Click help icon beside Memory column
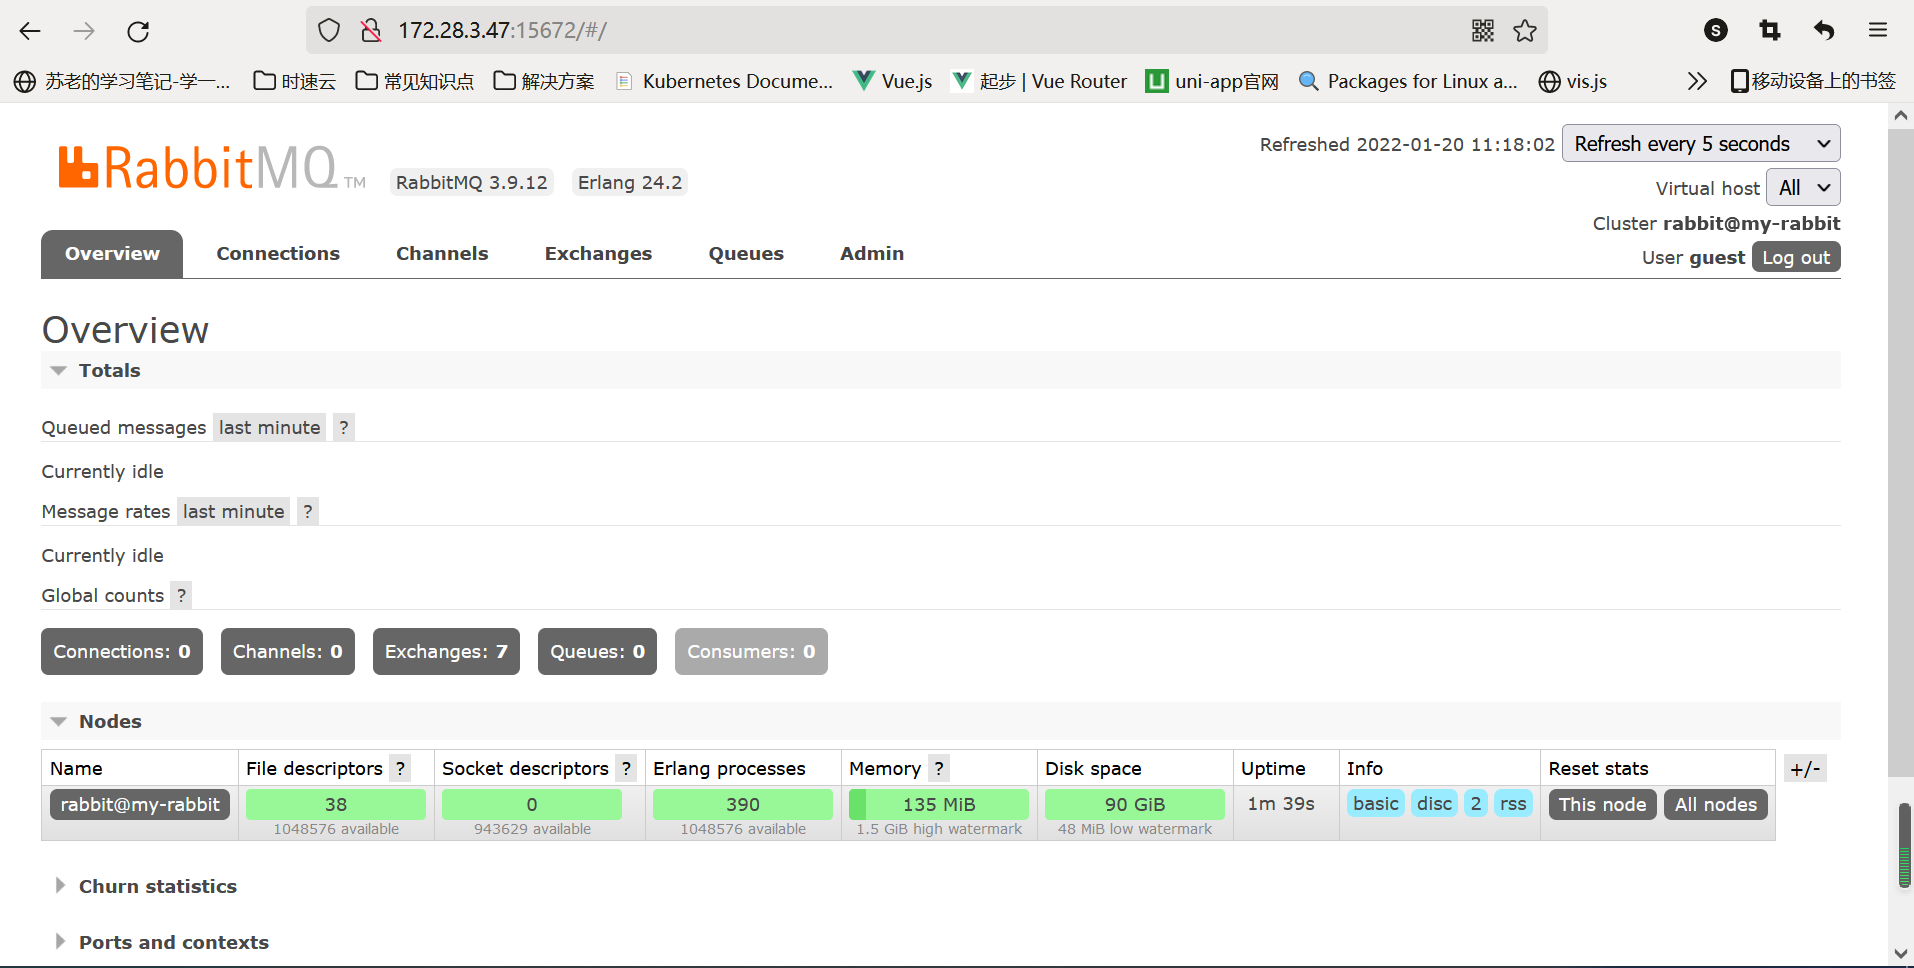Viewport: 1914px width, 968px height. pyautogui.click(x=939, y=768)
